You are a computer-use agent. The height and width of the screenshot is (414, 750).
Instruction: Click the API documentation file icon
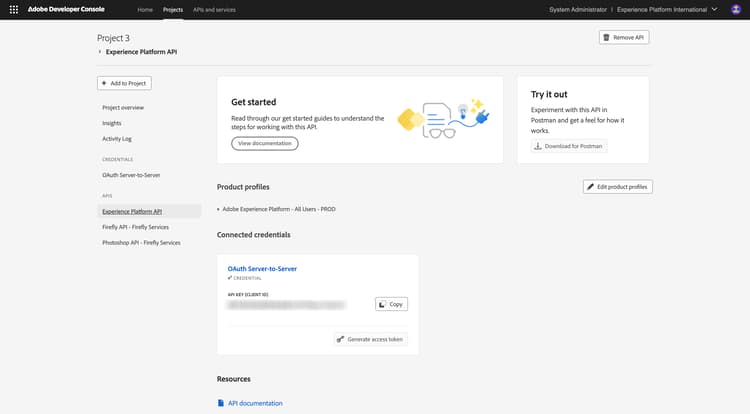point(221,403)
